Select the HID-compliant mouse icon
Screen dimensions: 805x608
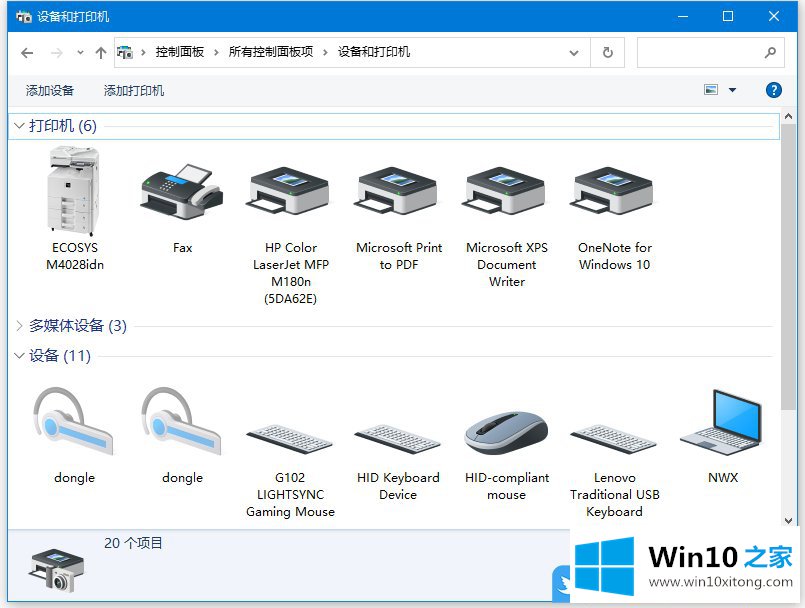506,433
